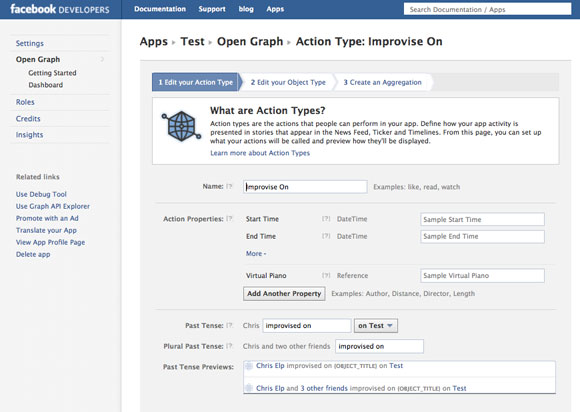Go to the blog in top navigation
This screenshot has height=412, width=580.
pyautogui.click(x=246, y=9)
